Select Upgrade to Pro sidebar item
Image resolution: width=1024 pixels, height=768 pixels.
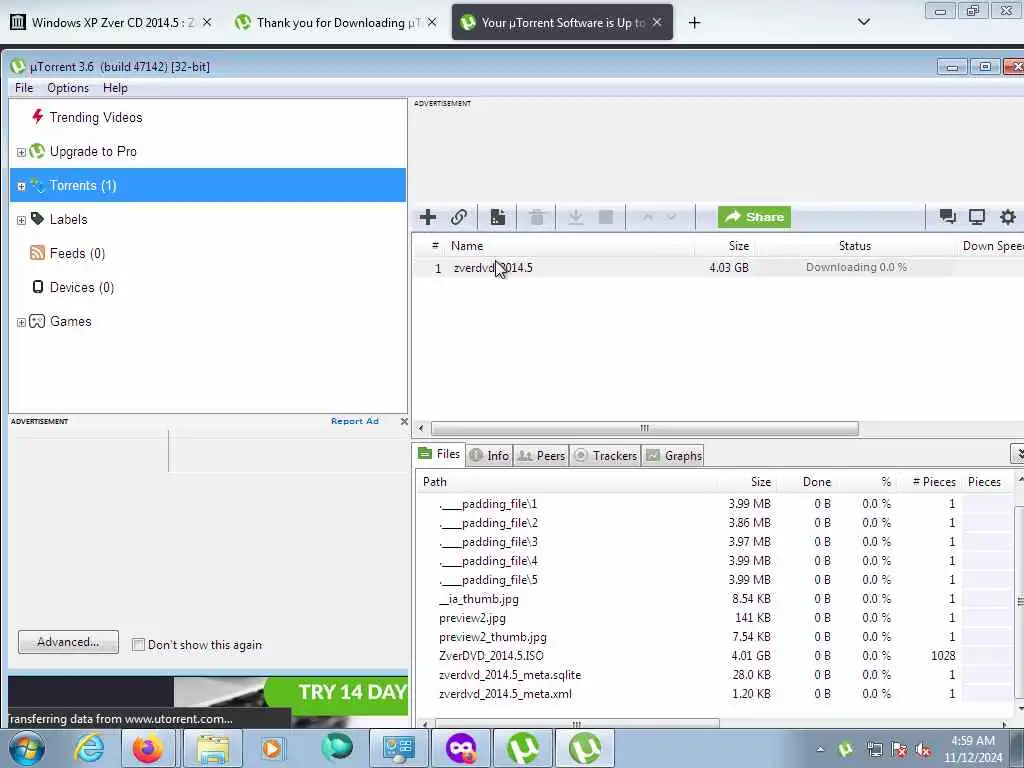93,152
